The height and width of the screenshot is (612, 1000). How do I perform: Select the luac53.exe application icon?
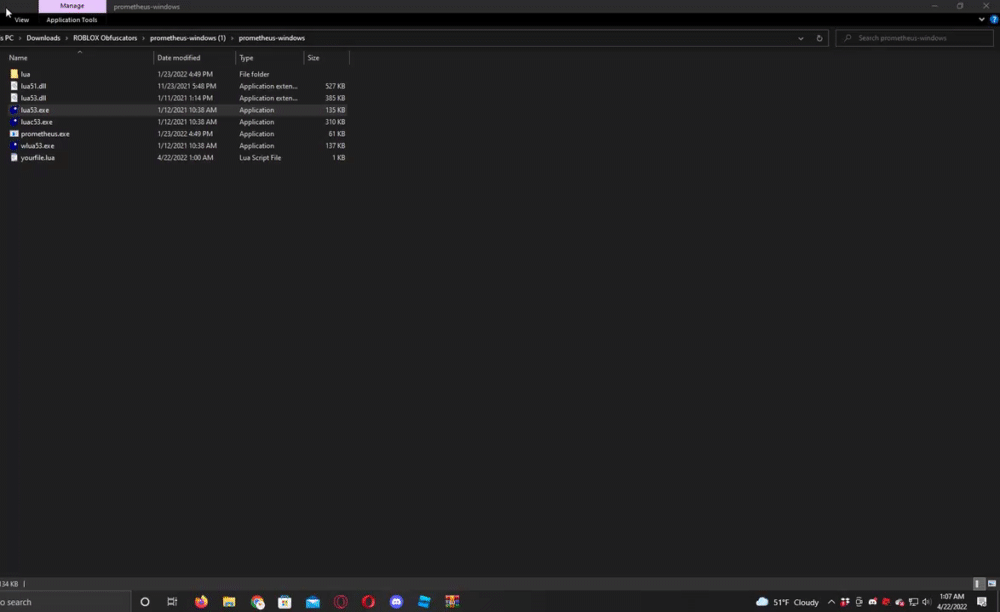coord(14,122)
